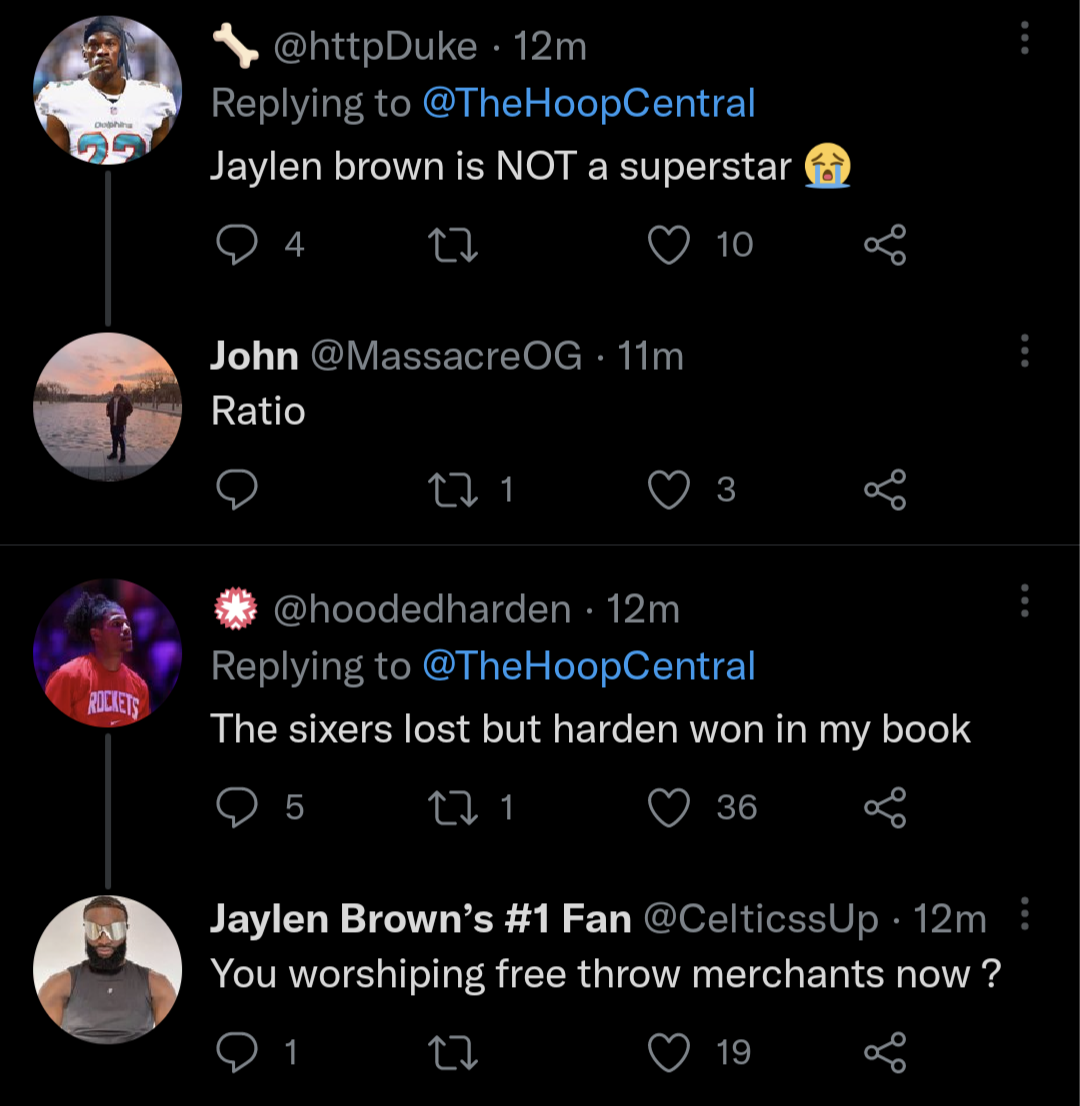Share @httpDuke's tweet
Screen dimensions: 1080x1106
(x=884, y=244)
